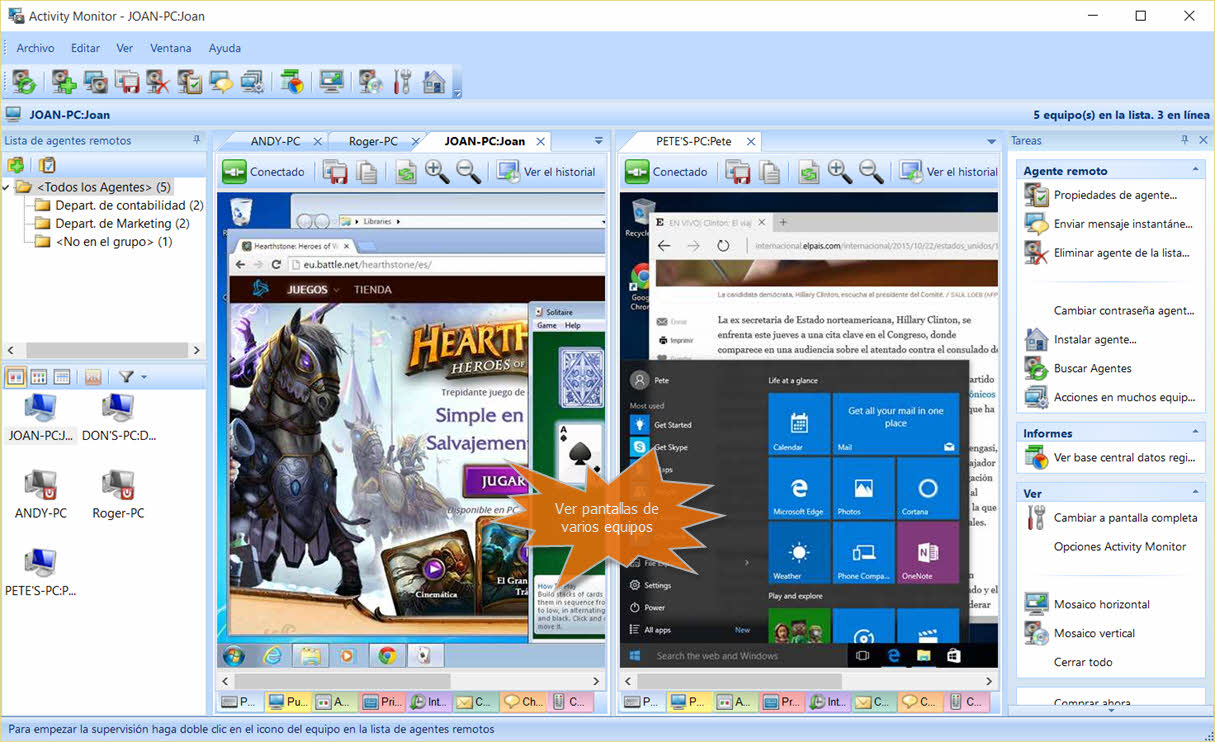
Task: Collapse the Informes task section
Action: coord(1195,433)
